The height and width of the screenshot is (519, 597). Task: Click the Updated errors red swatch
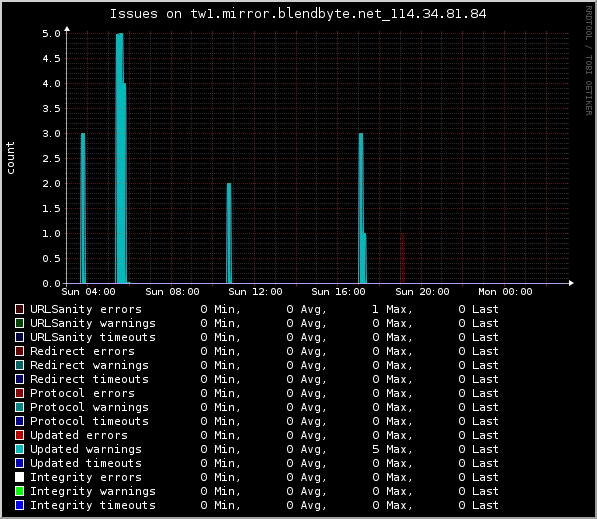19,435
